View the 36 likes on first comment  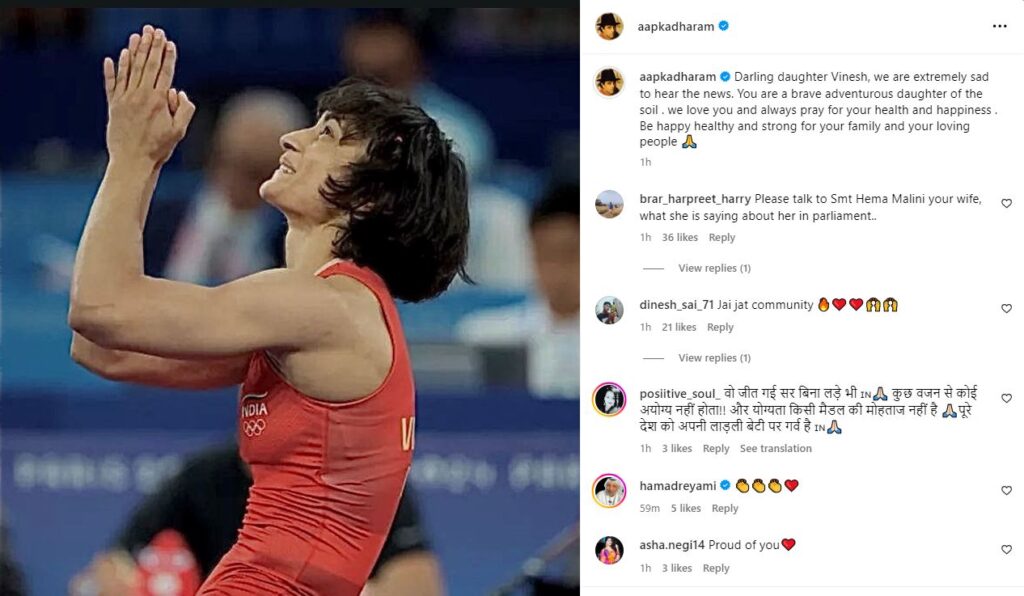(680, 238)
